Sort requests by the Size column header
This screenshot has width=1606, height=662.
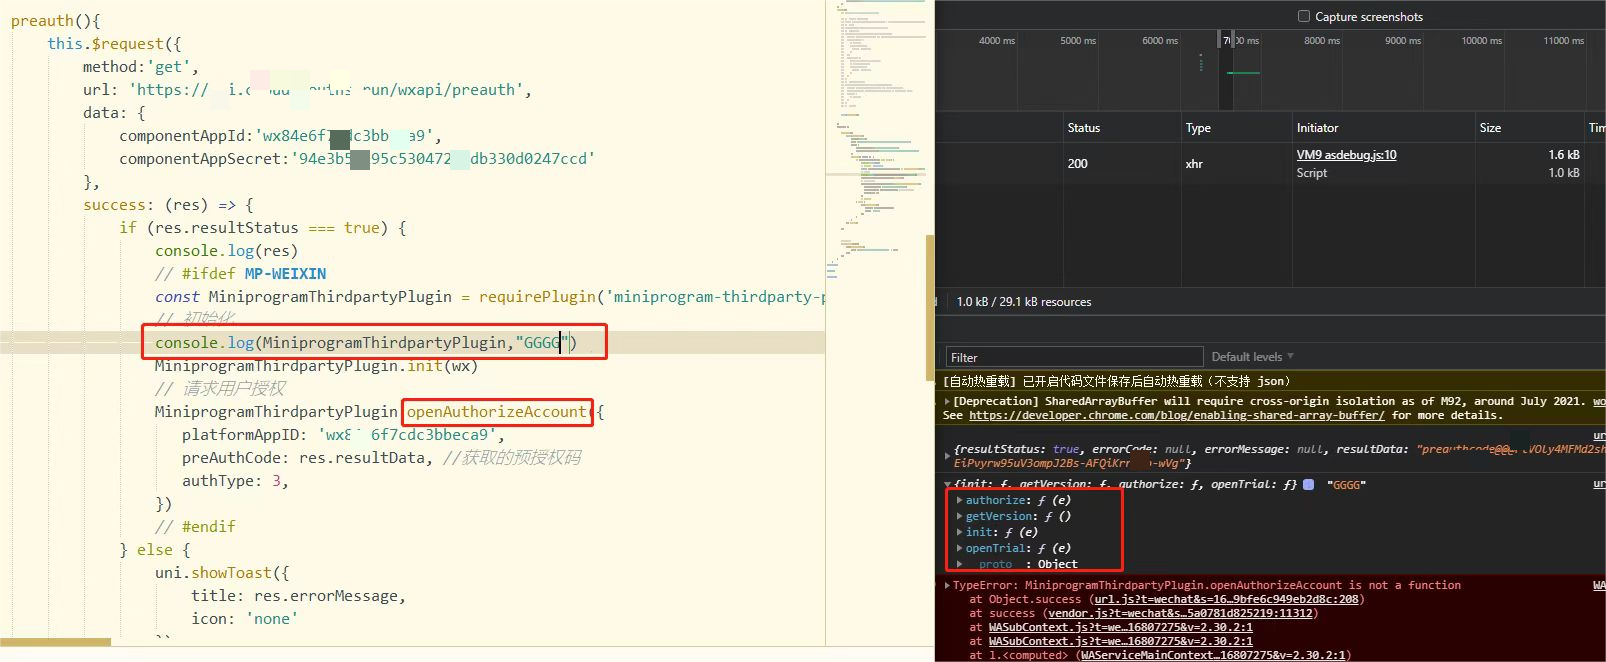(1490, 128)
